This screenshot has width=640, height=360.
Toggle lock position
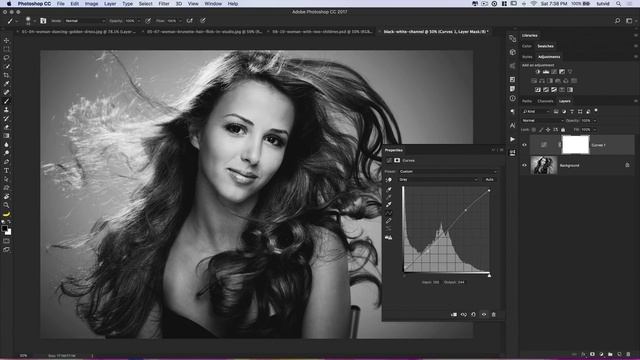click(548, 130)
